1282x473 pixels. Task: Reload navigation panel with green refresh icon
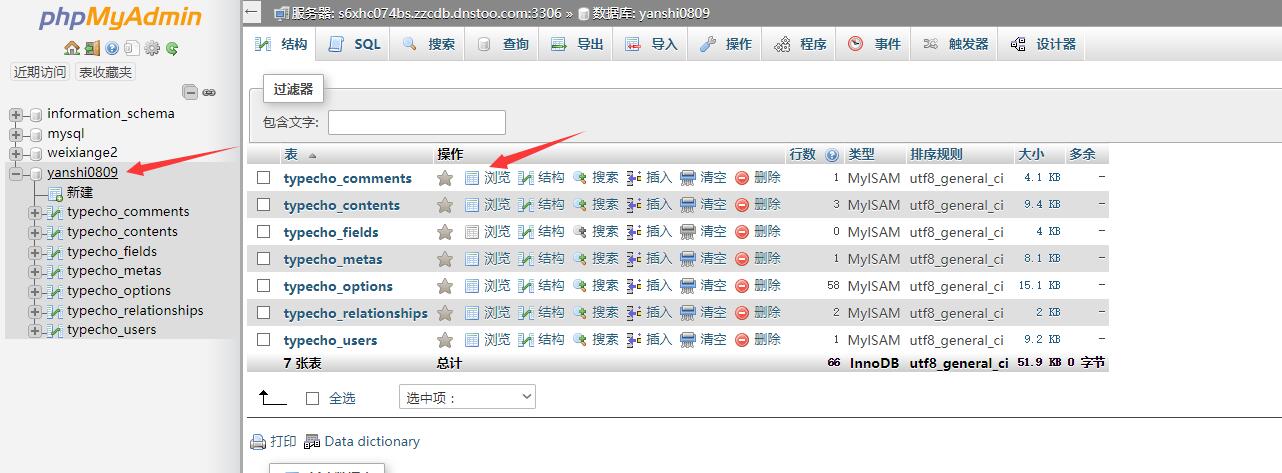(x=172, y=48)
